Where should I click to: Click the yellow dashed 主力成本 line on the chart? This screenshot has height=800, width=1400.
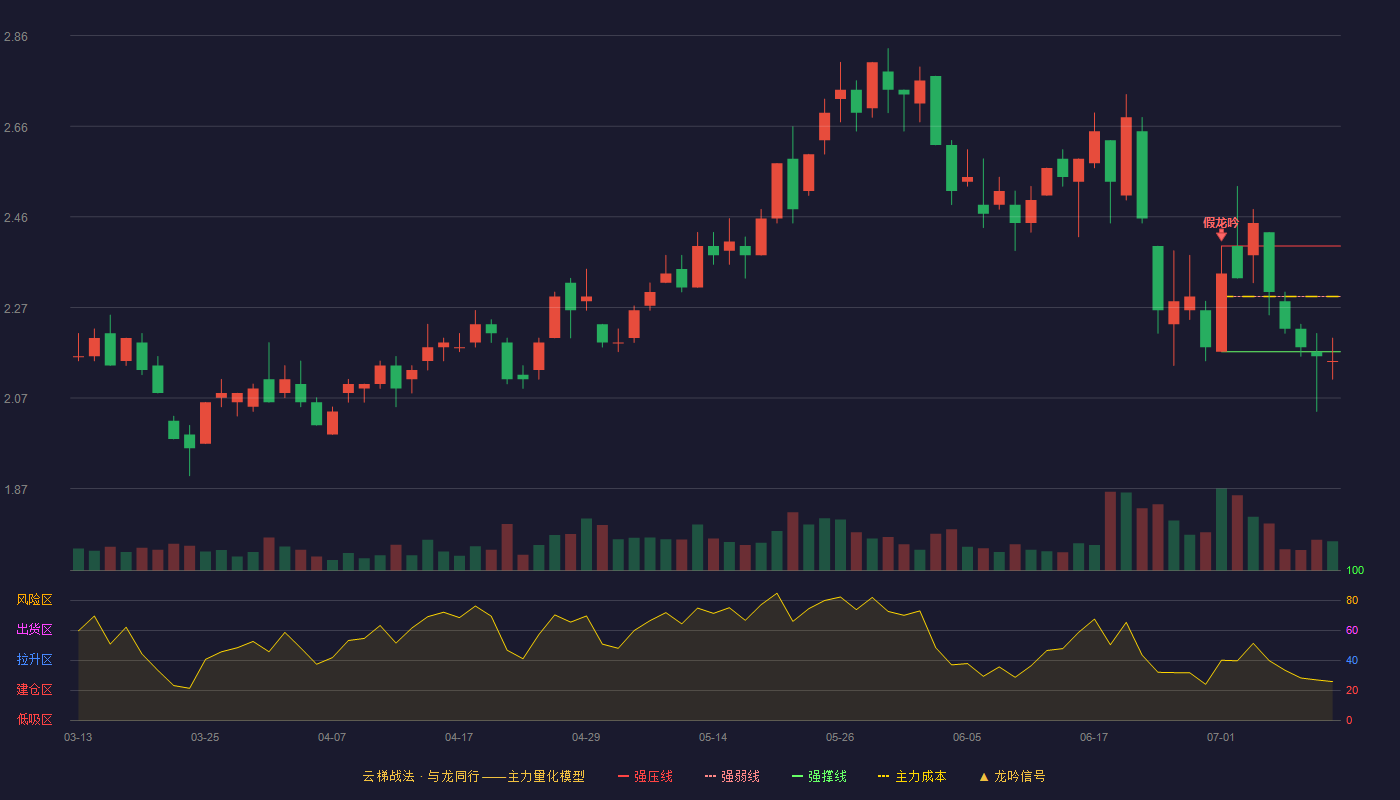(1283, 296)
